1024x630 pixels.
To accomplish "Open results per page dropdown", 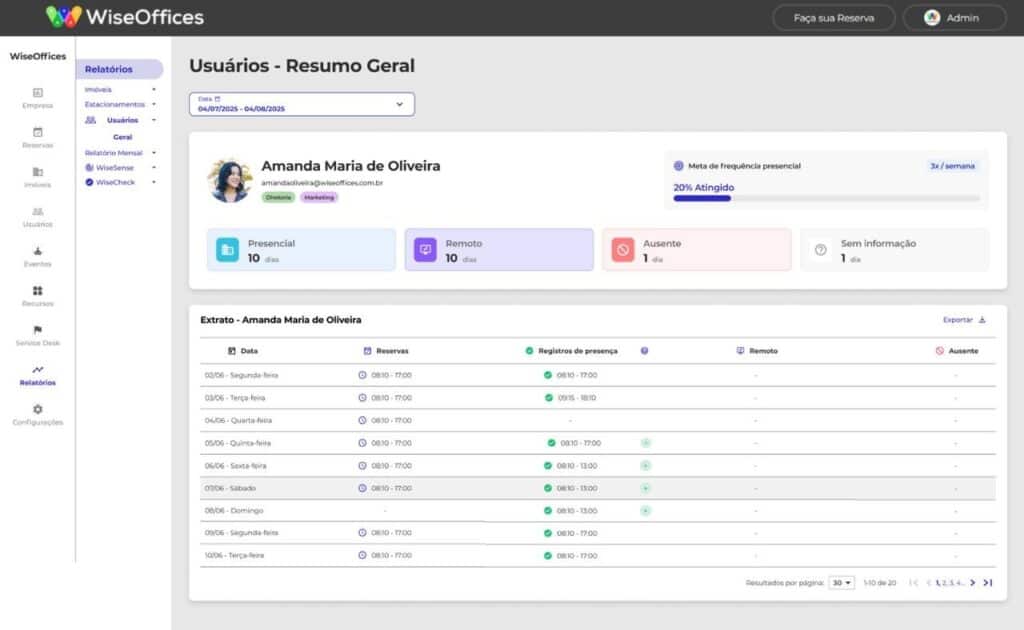I will pyautogui.click(x=841, y=582).
